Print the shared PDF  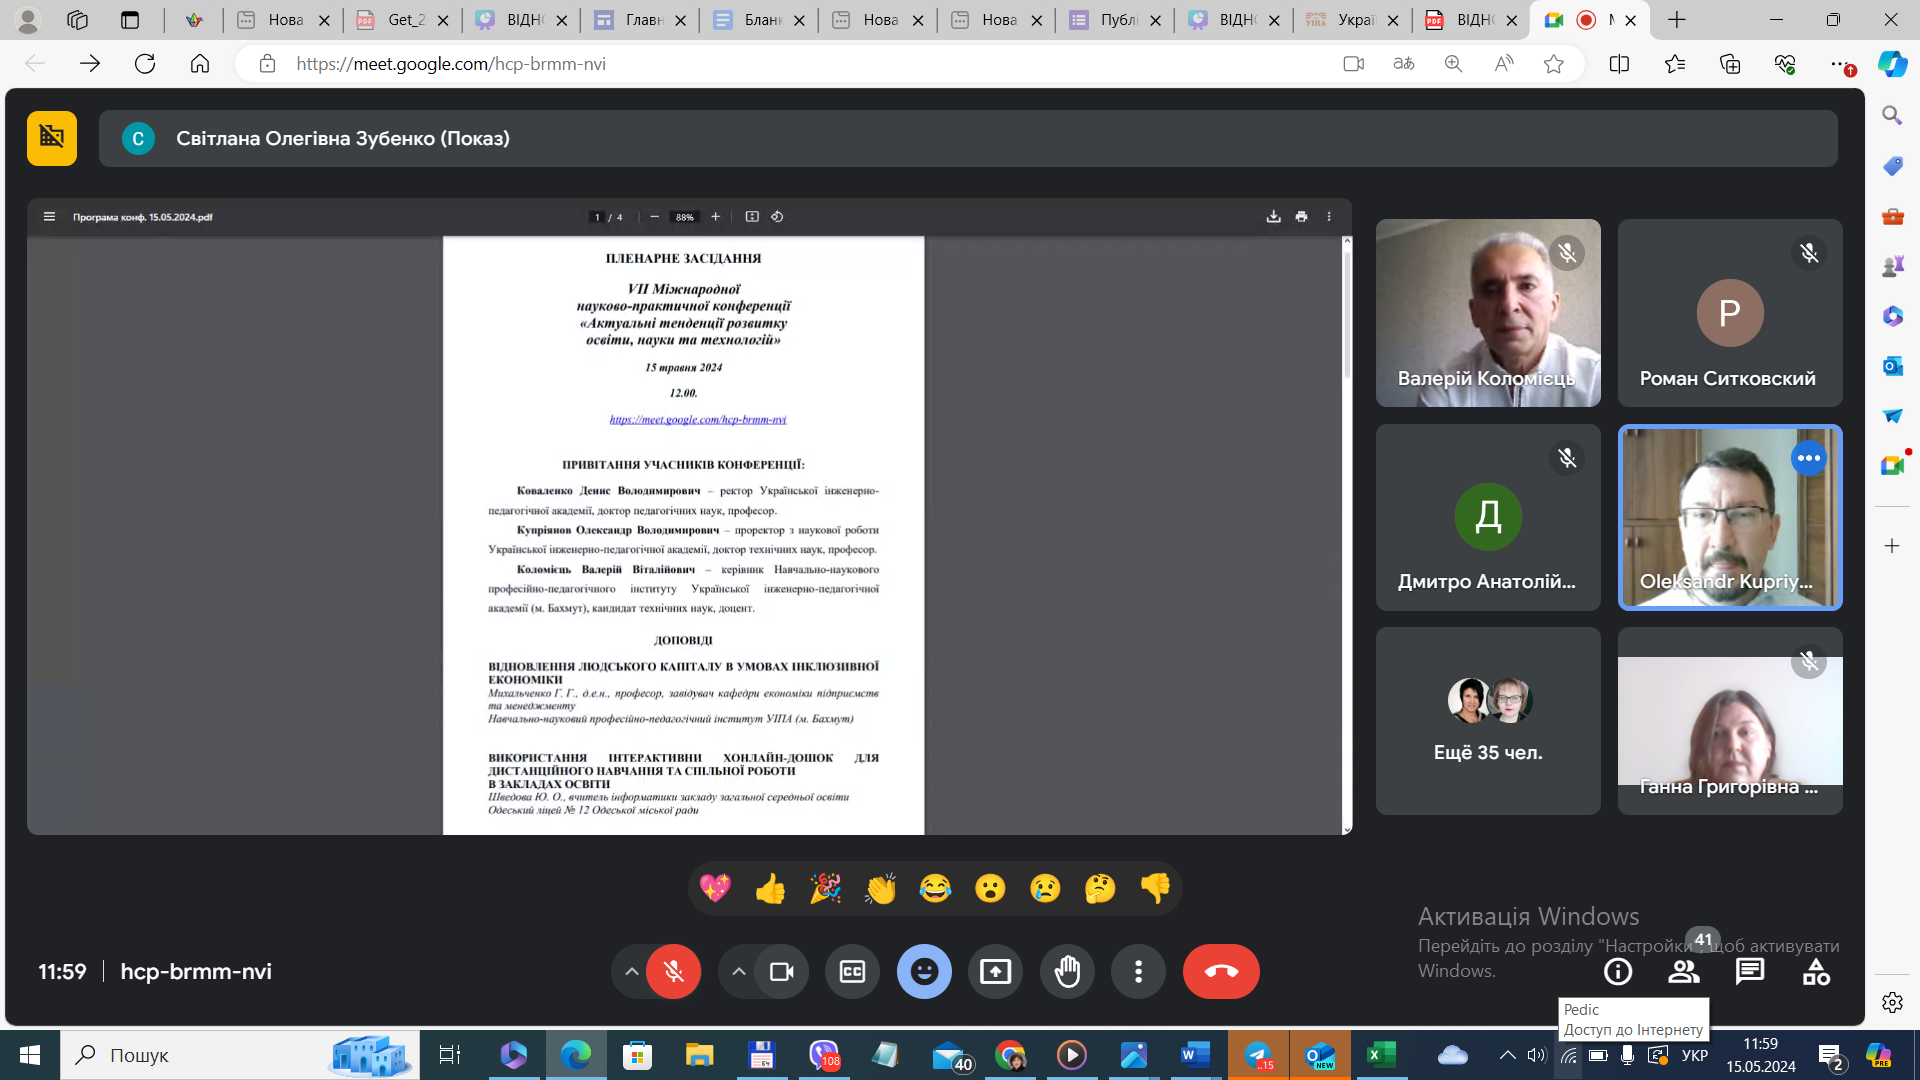click(x=1301, y=216)
